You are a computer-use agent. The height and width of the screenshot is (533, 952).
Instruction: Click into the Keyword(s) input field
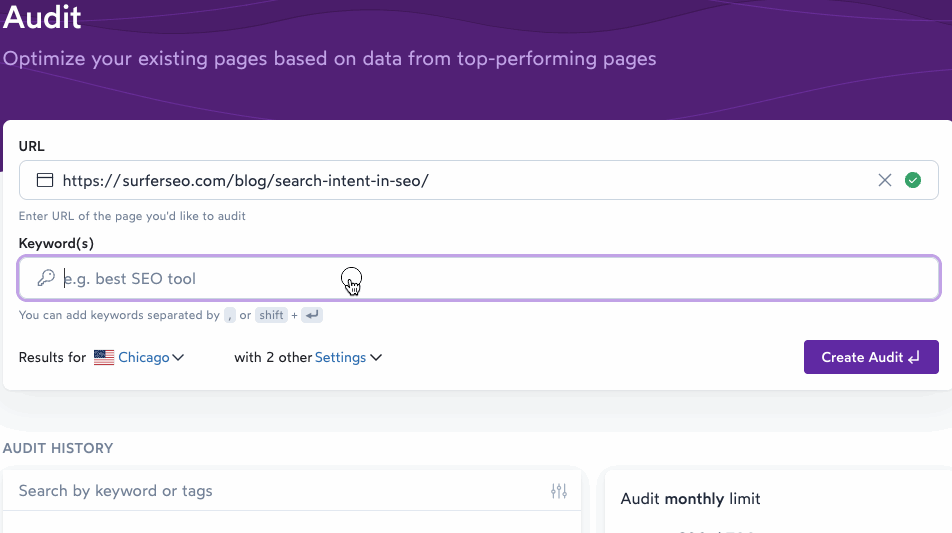[500, 278]
